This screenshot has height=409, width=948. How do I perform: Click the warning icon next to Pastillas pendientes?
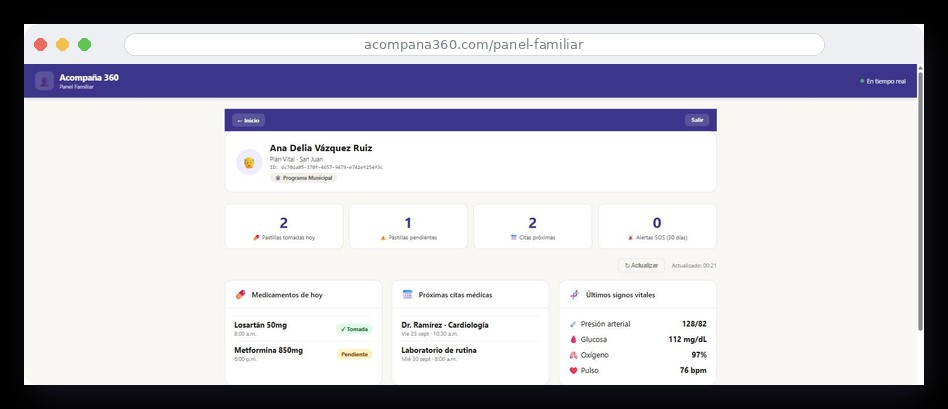[x=383, y=238]
